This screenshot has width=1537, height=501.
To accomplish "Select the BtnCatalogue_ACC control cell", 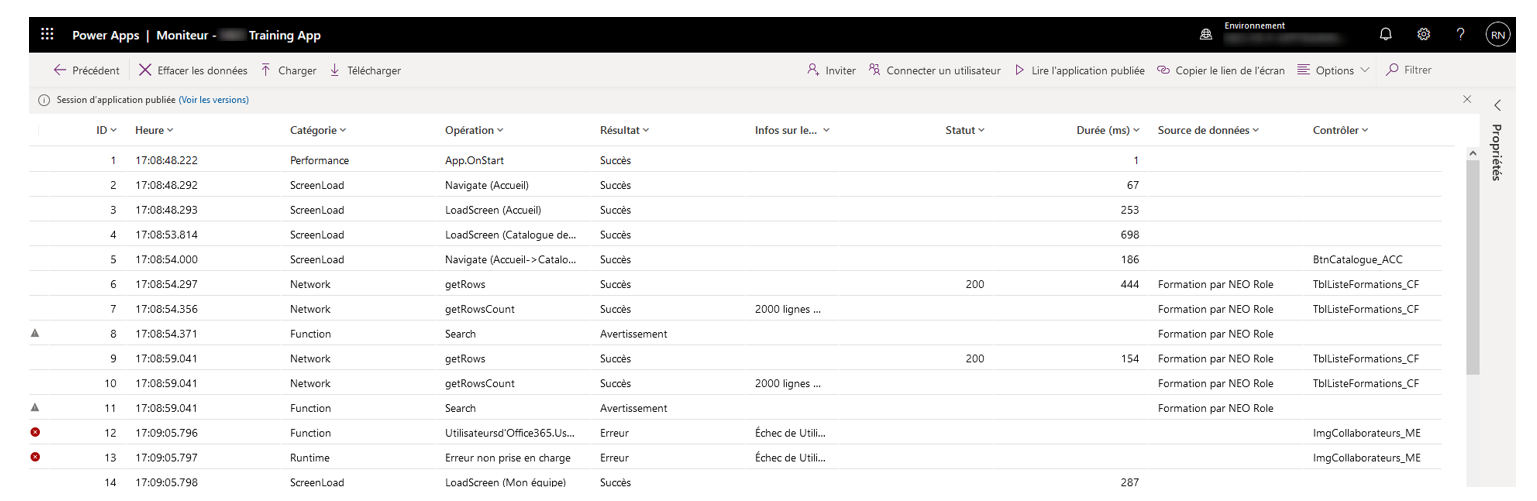I will [1358, 259].
